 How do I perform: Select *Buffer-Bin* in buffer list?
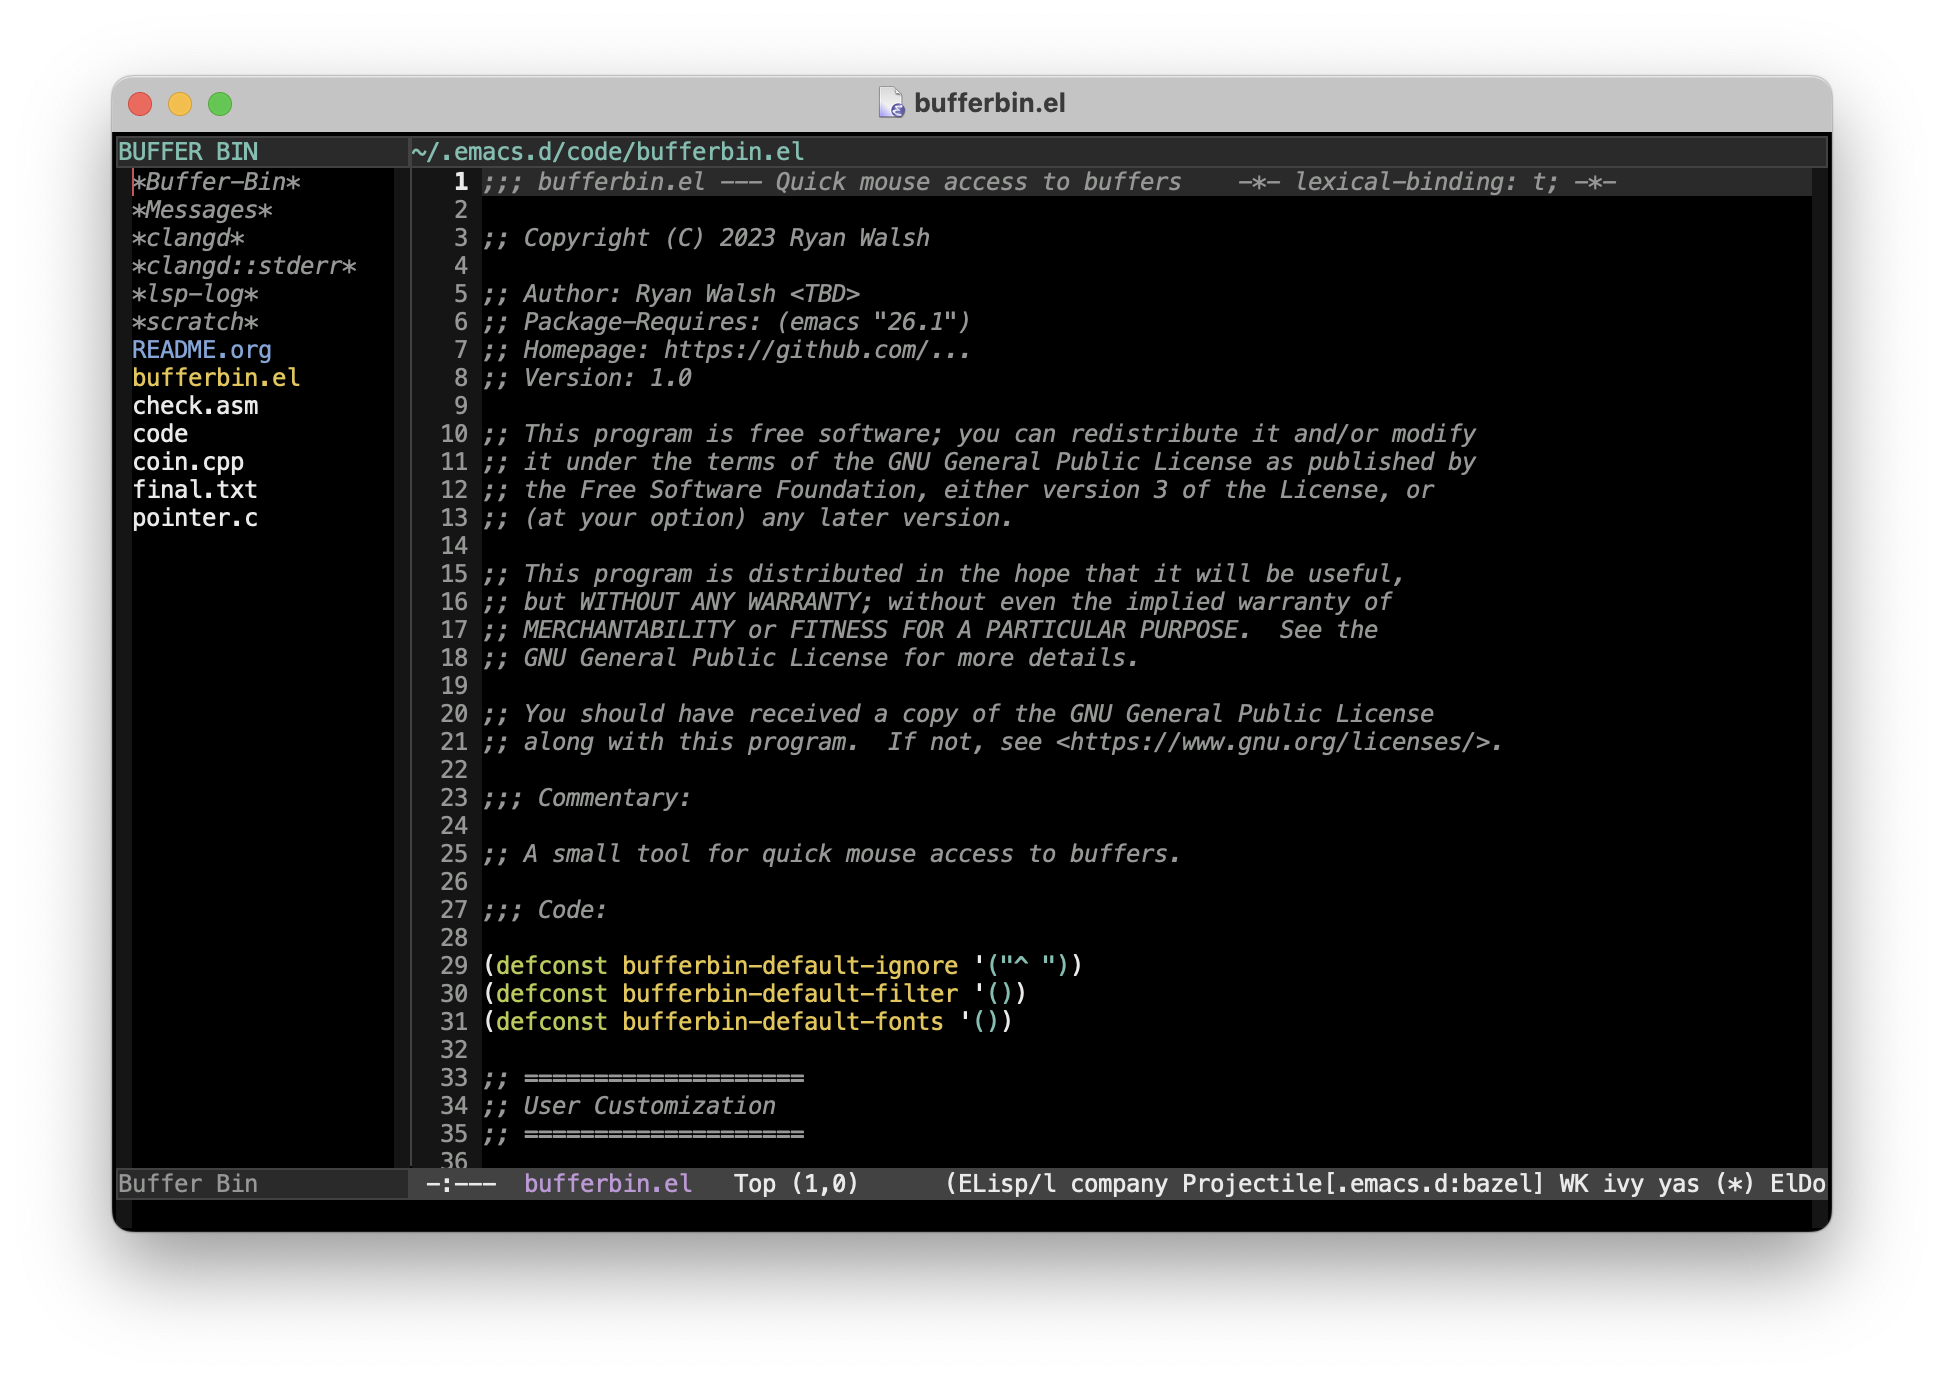(x=216, y=182)
